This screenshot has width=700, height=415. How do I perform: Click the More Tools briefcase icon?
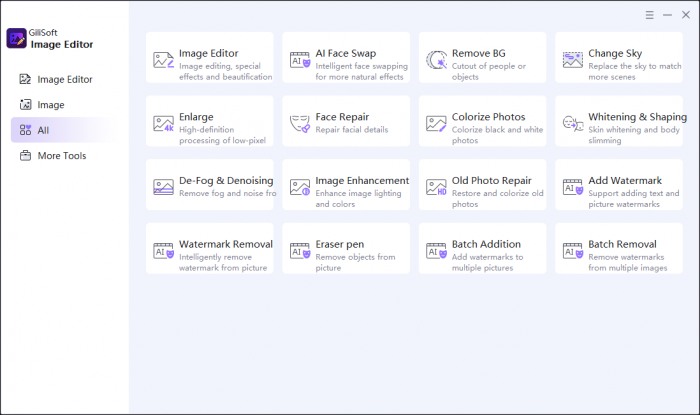tap(25, 156)
